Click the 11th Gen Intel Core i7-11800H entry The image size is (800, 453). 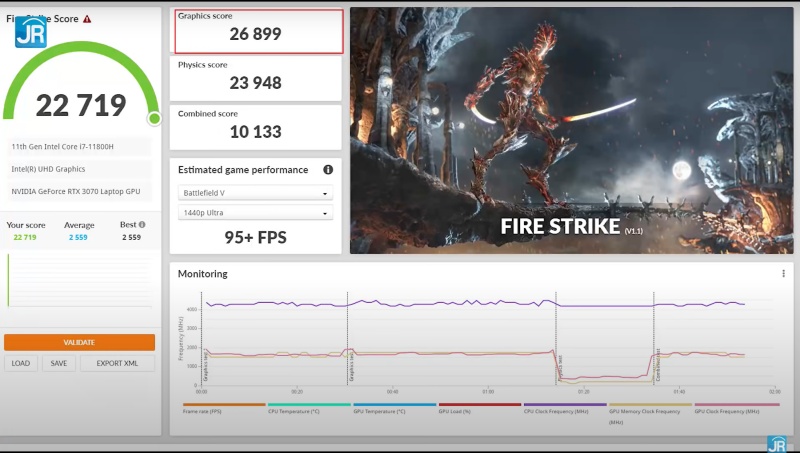click(x=79, y=146)
